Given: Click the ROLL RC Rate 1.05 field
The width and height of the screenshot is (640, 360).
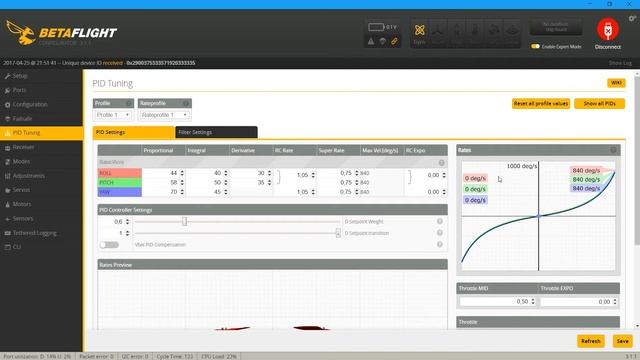Looking at the screenshot, I should (x=299, y=175).
